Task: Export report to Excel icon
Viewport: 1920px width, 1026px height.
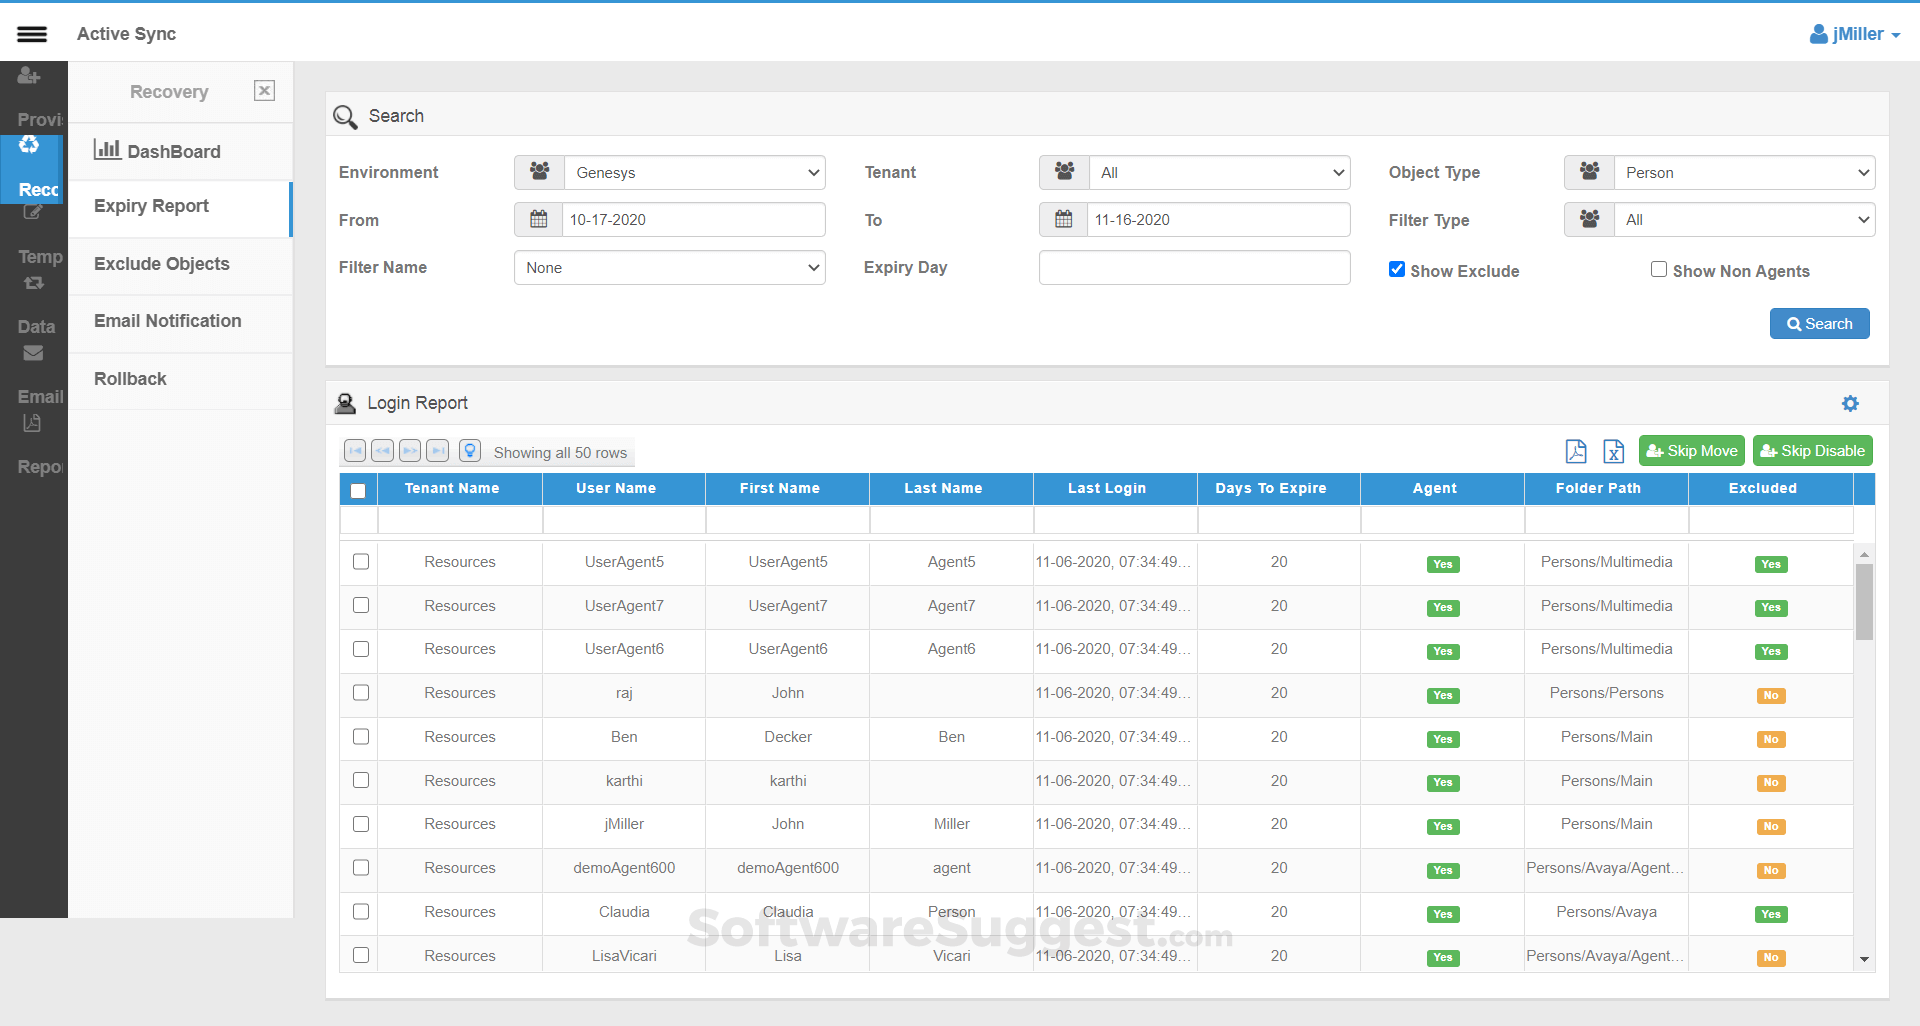Action: pyautogui.click(x=1613, y=452)
